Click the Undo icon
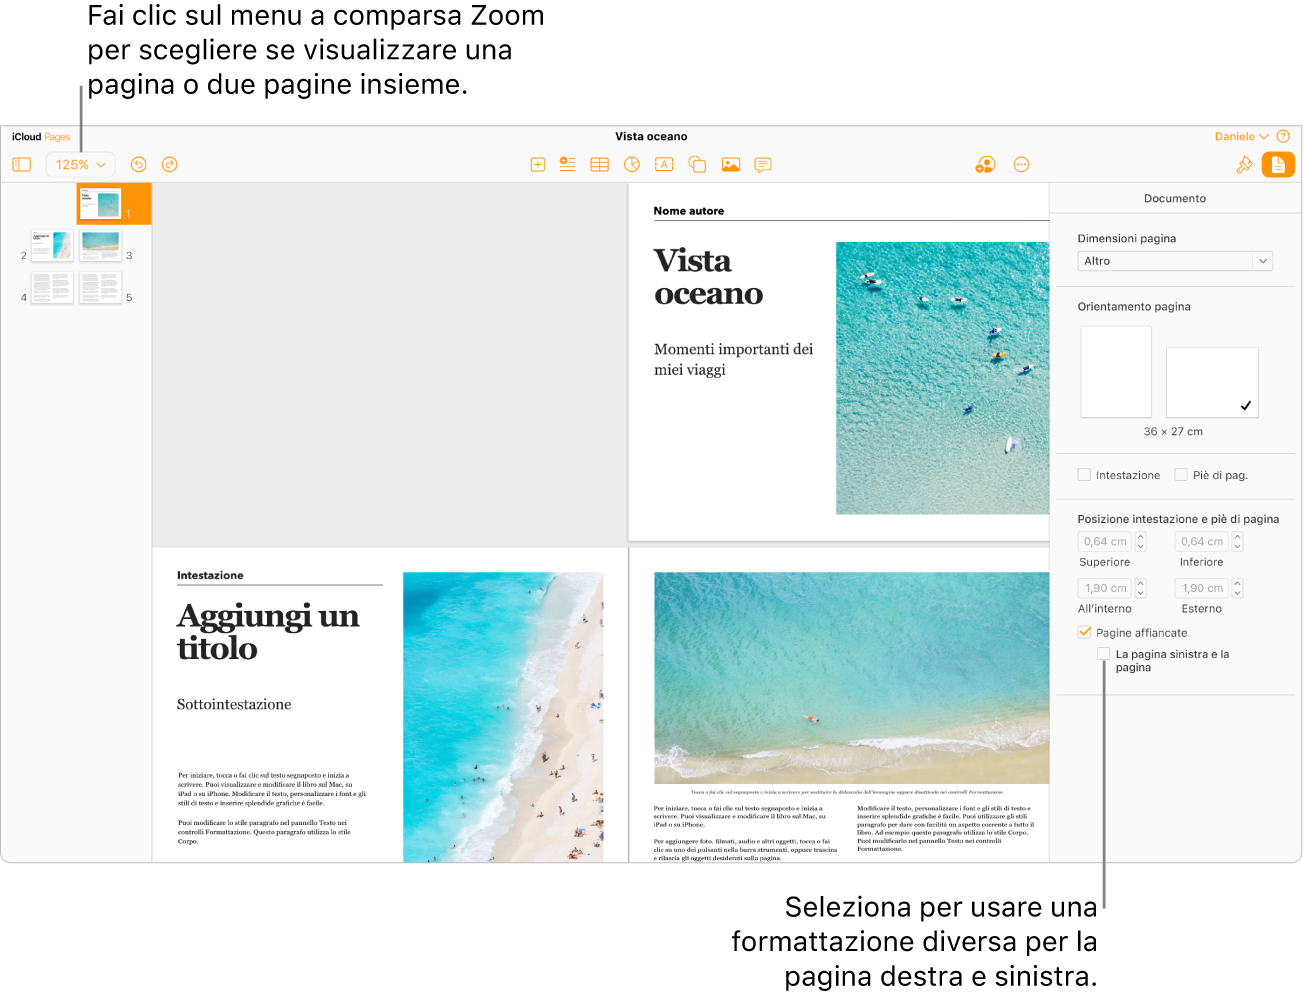This screenshot has height=1003, width=1303. [x=139, y=164]
